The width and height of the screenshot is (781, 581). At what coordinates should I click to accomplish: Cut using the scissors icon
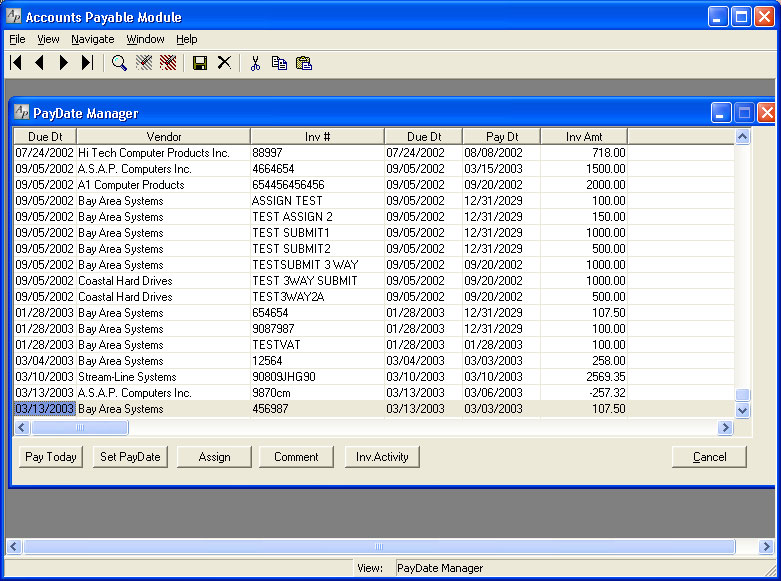tap(256, 63)
